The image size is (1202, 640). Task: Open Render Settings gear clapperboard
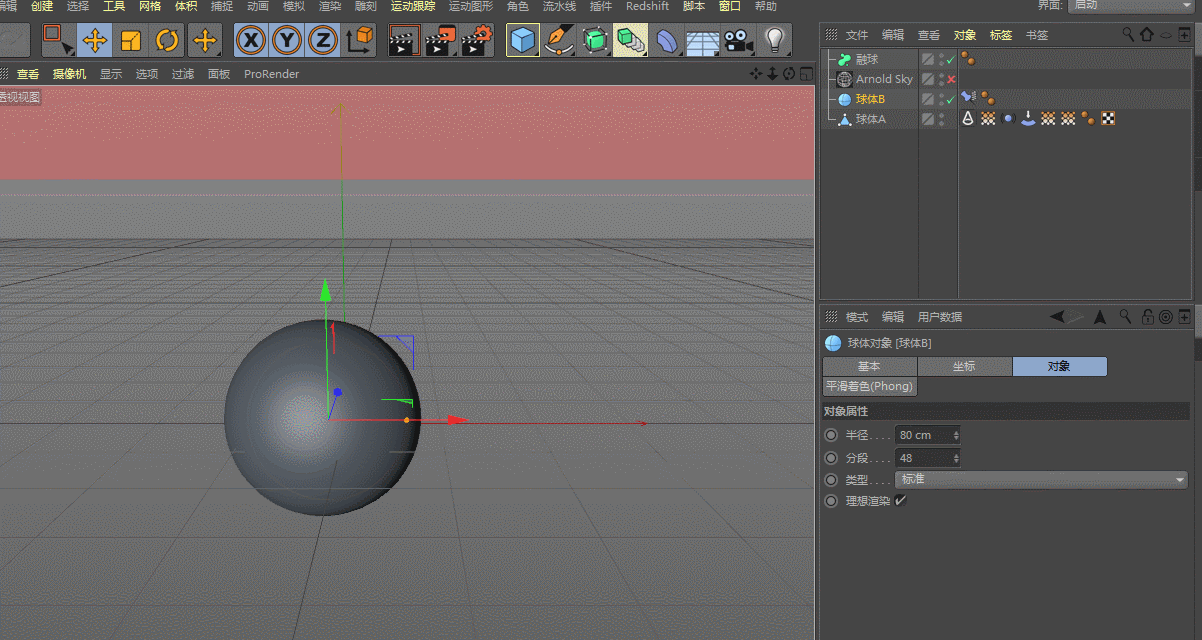pos(477,40)
